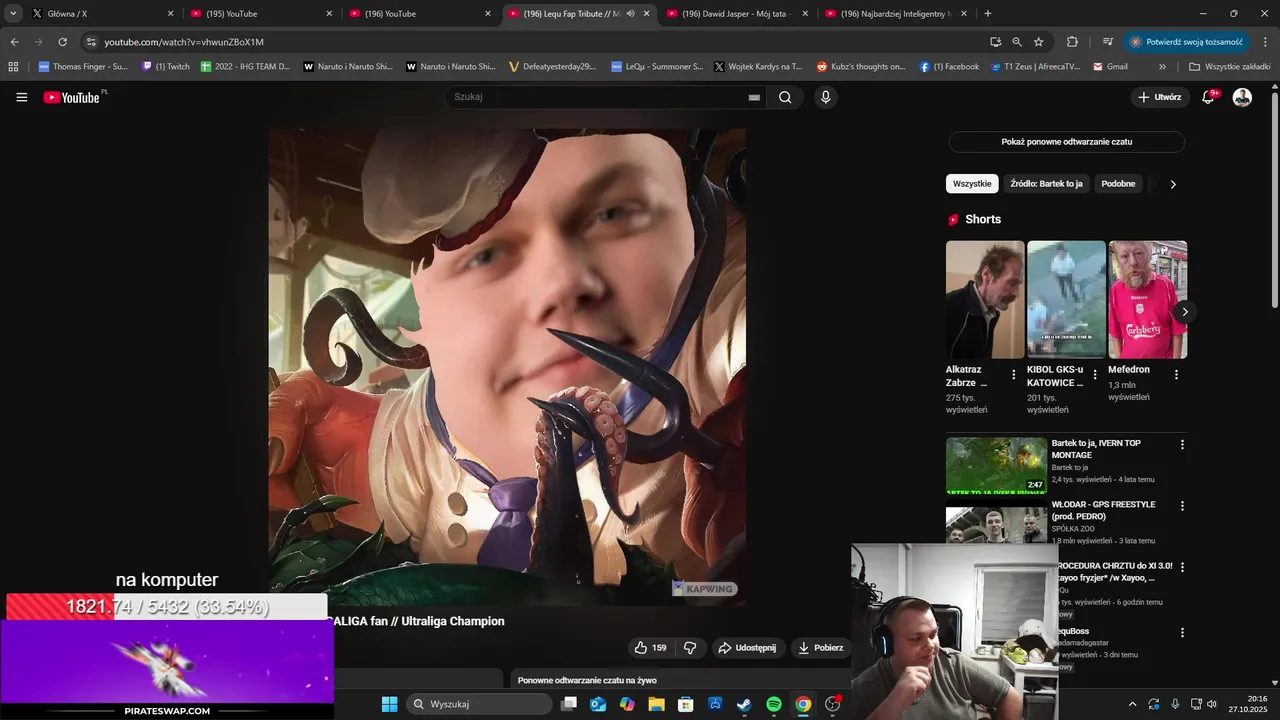Bookmark this page with star icon
Screen dimensions: 1280x720
coord(1039,42)
